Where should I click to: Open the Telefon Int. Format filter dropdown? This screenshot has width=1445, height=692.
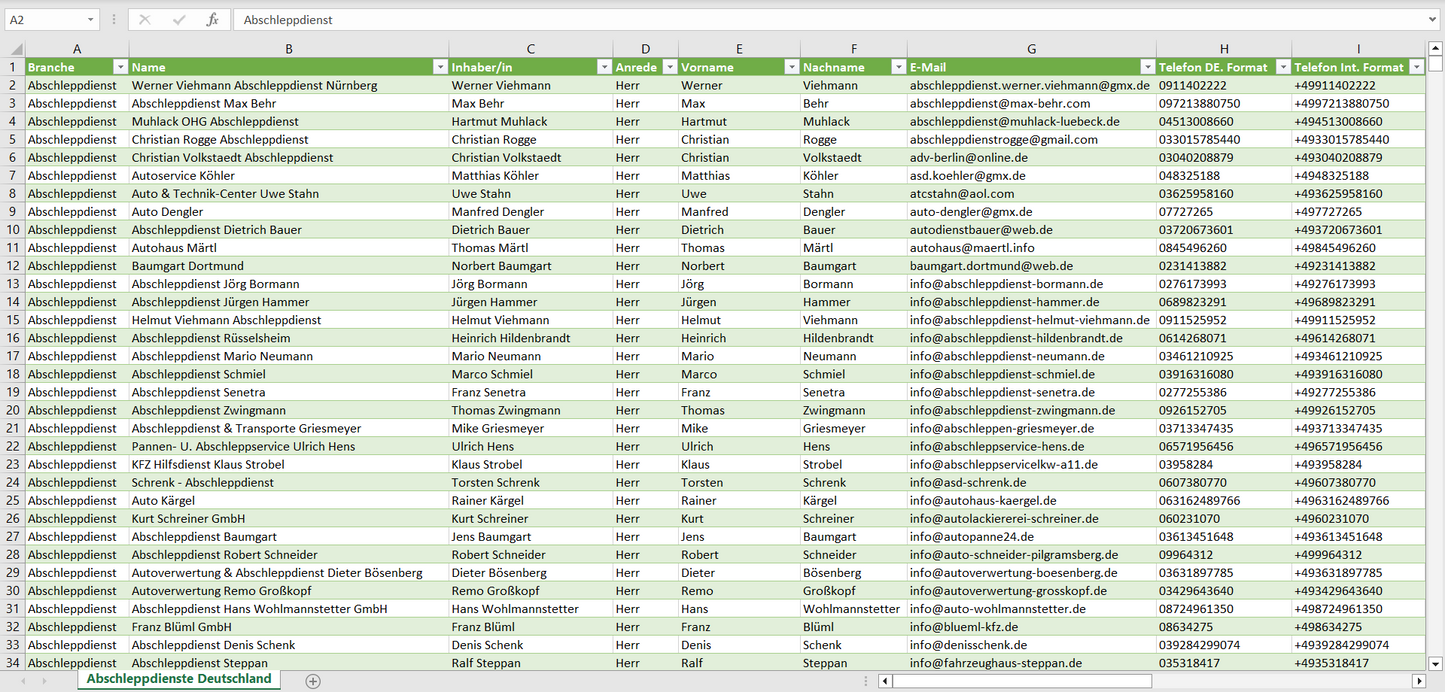tap(1416, 67)
